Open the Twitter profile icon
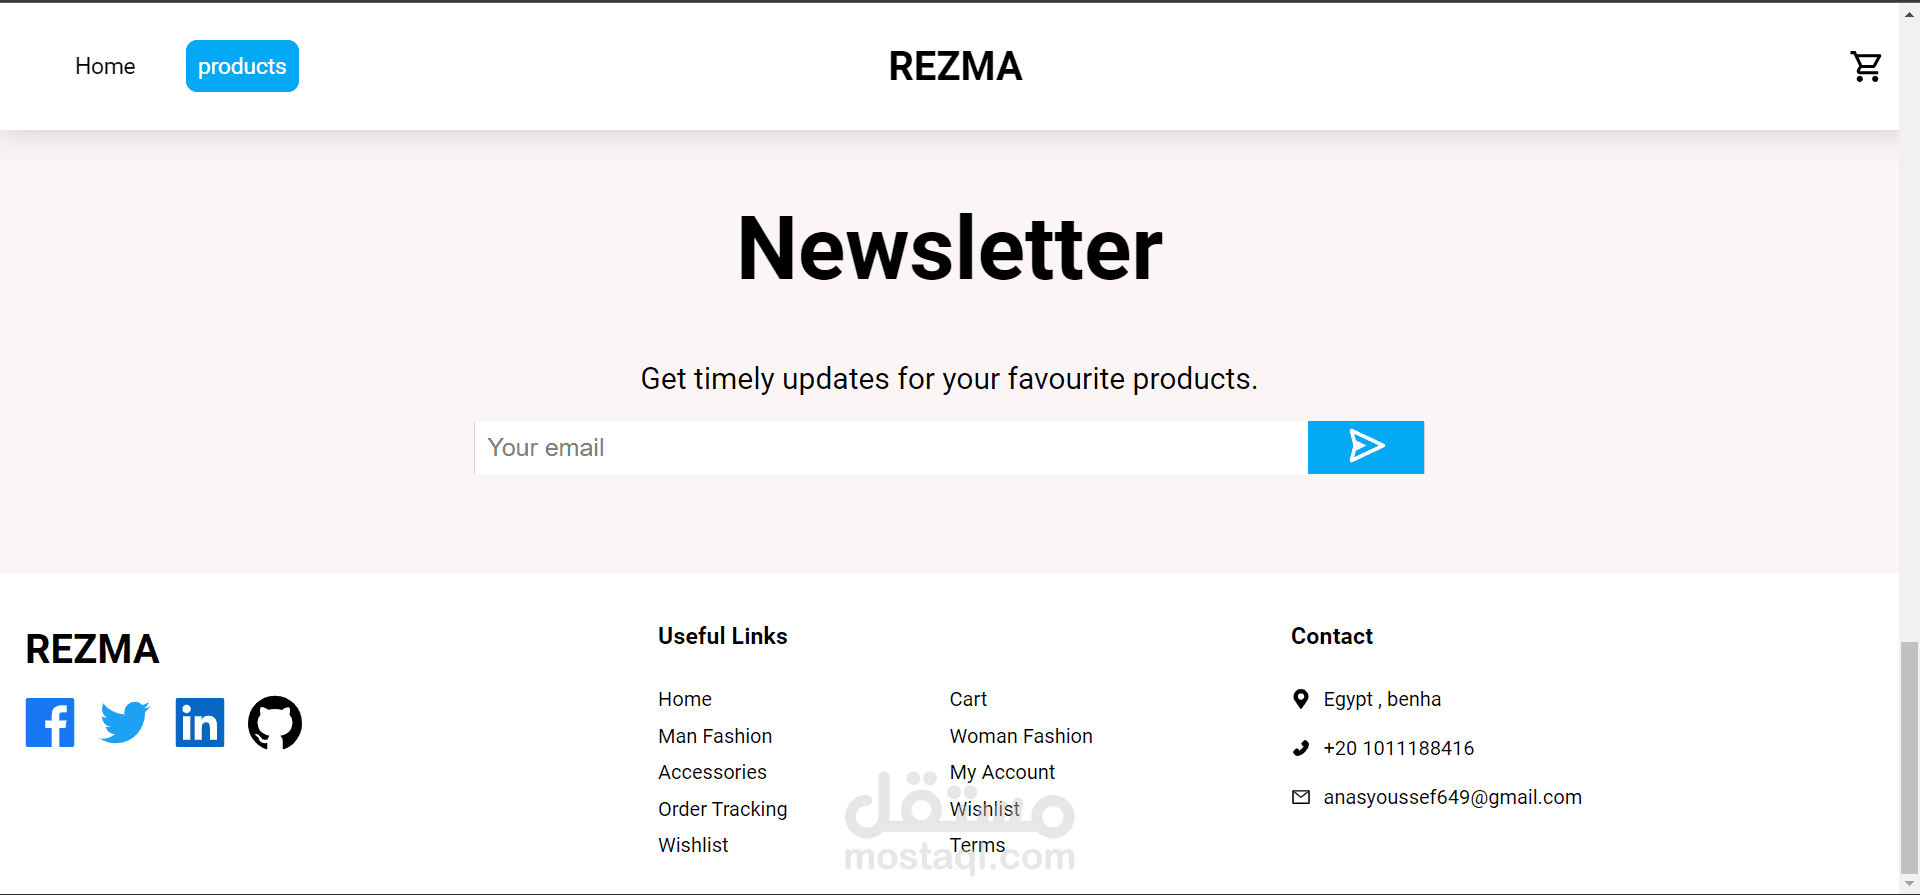Image resolution: width=1920 pixels, height=895 pixels. pyautogui.click(x=125, y=722)
